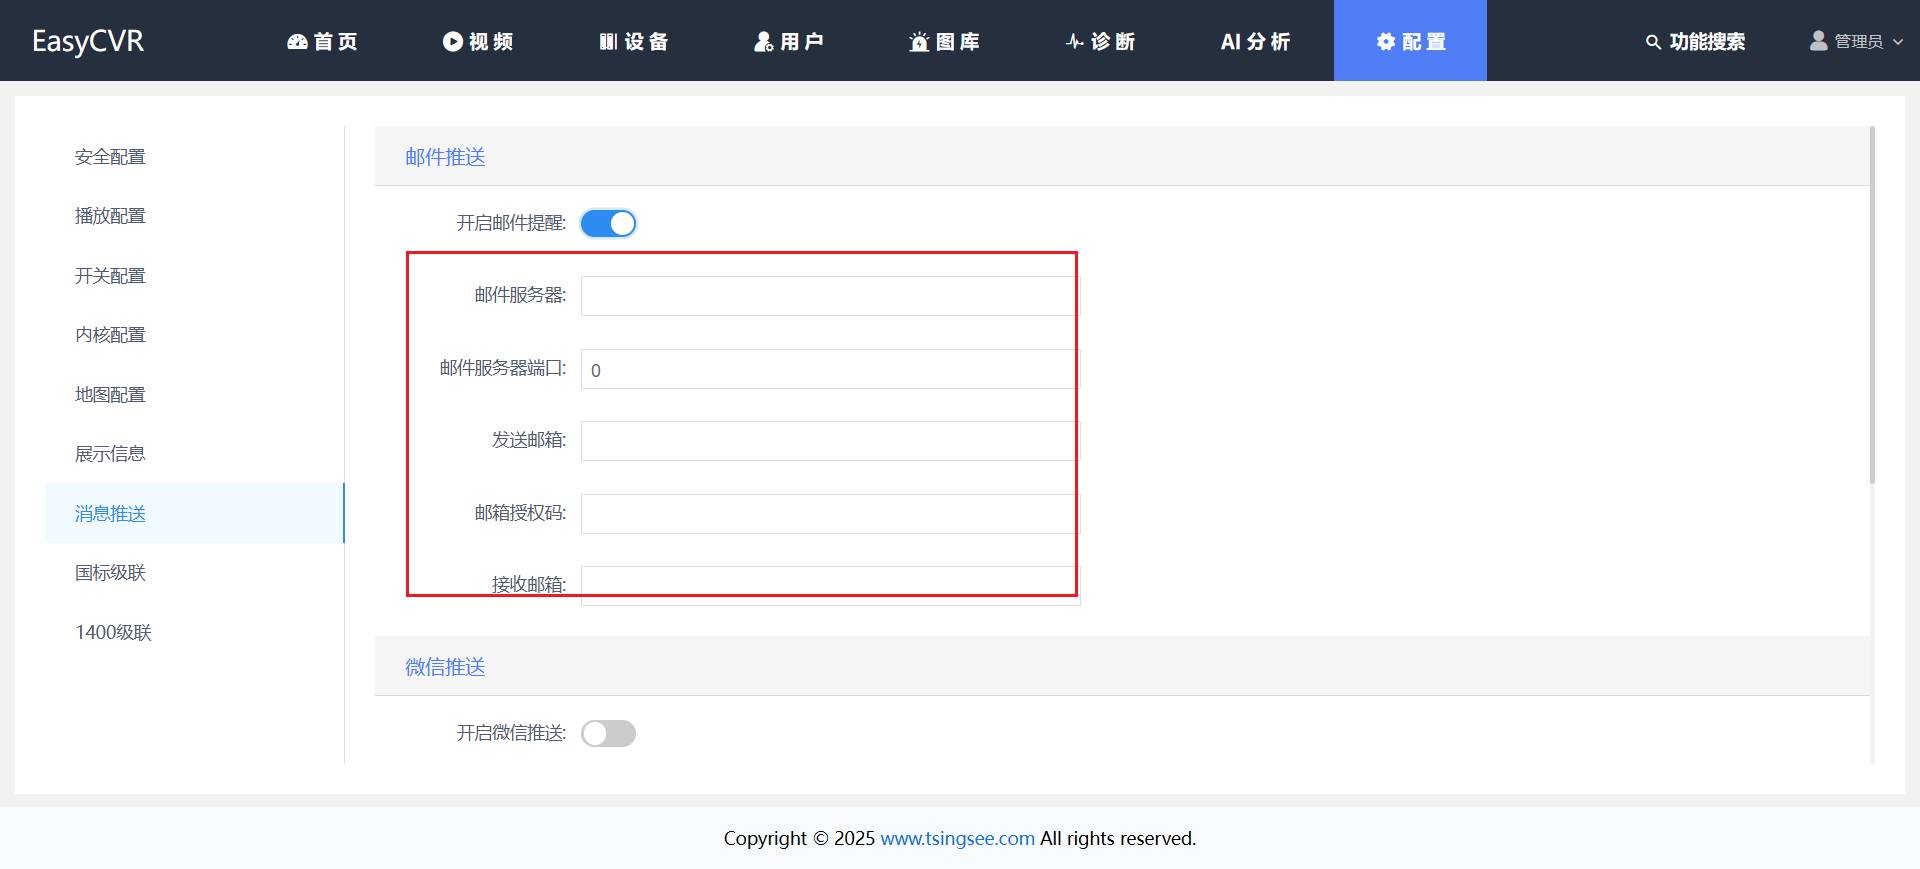The width and height of the screenshot is (1920, 869).
Task: Expand the 管理员 dropdown arrow
Action: click(x=1898, y=42)
